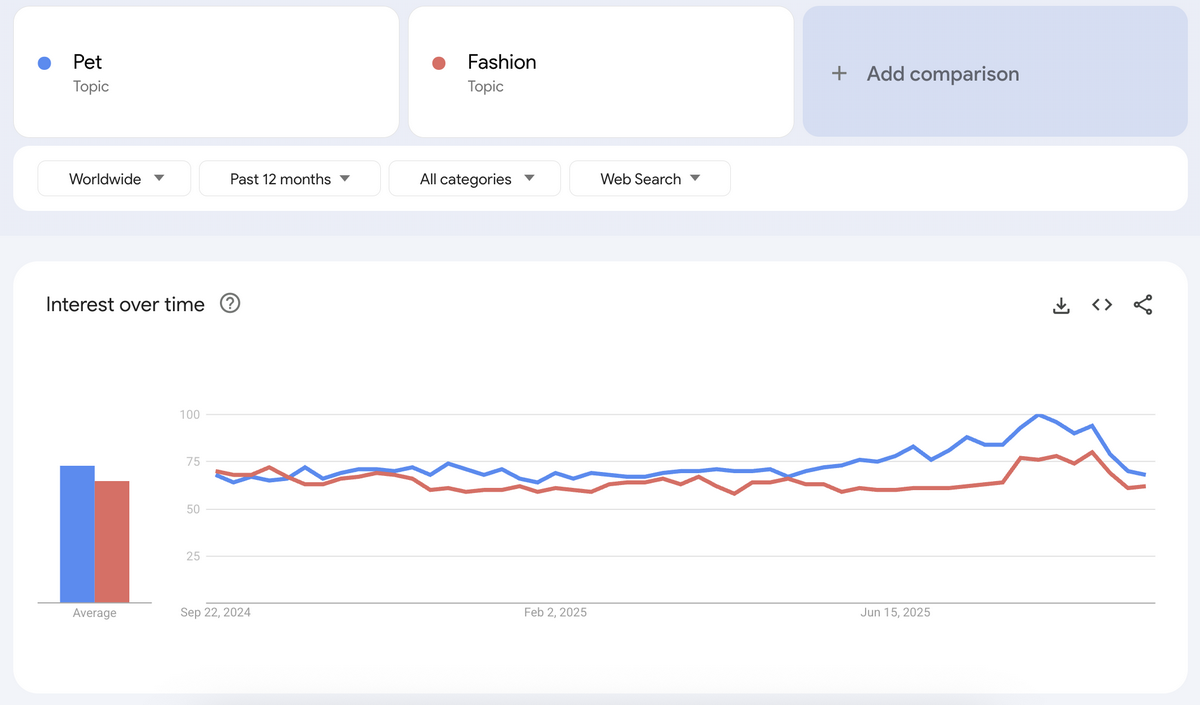
Task: Click the embed code icon
Action: click(x=1102, y=305)
